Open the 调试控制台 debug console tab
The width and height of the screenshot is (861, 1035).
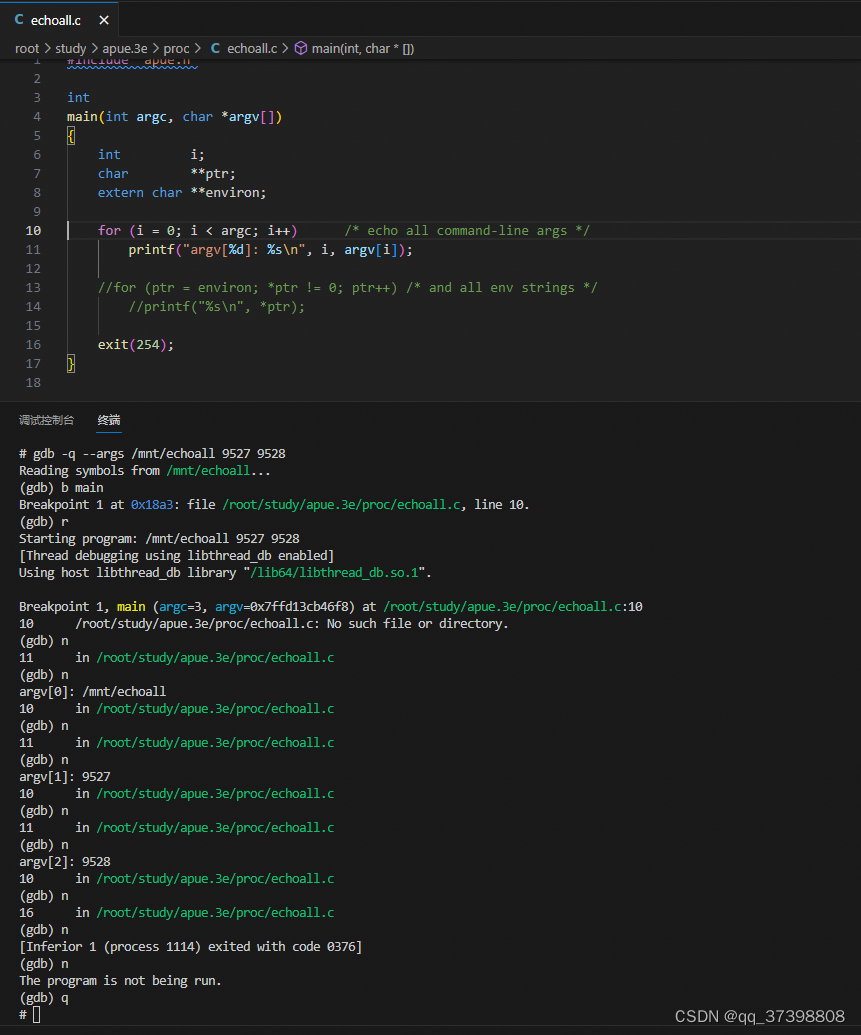click(46, 420)
